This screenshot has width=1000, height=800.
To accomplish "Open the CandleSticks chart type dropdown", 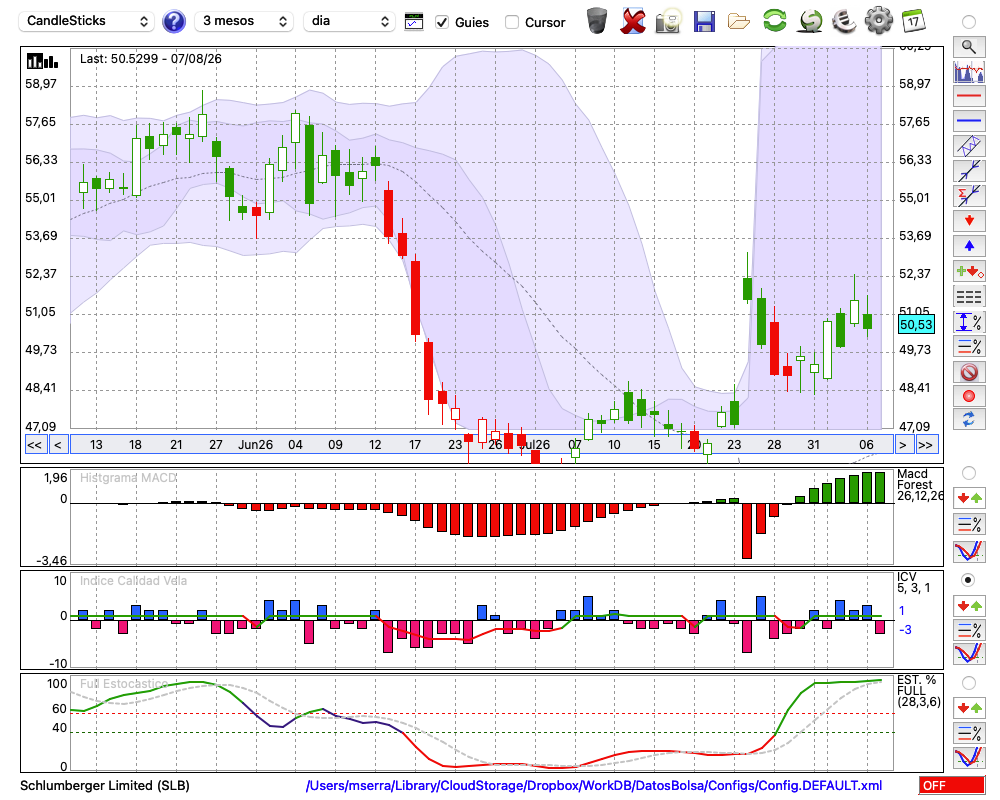I will (x=87, y=21).
